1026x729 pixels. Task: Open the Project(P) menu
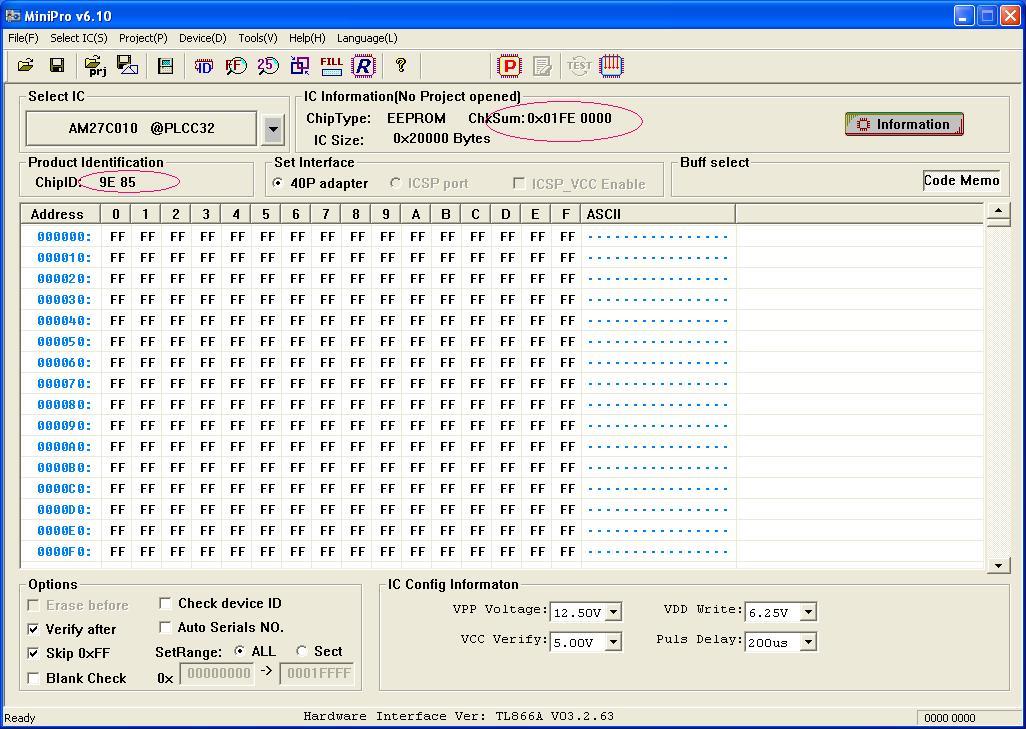pyautogui.click(x=143, y=38)
